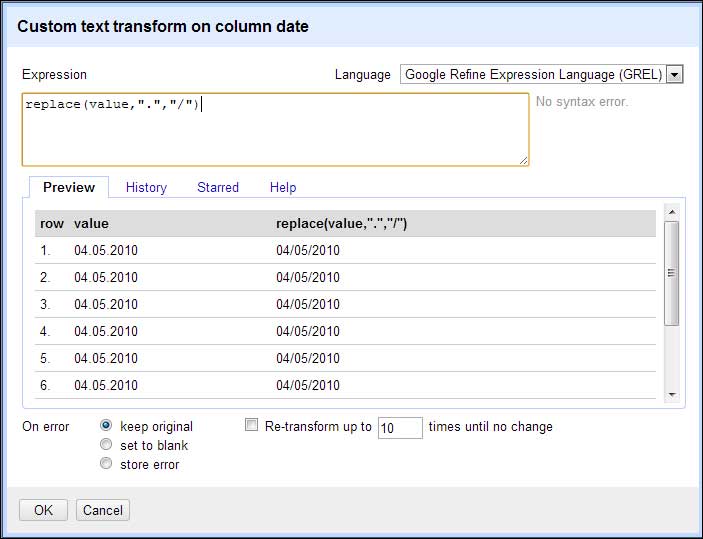Confirm the transform with OK
The image size is (703, 539).
coord(43,510)
